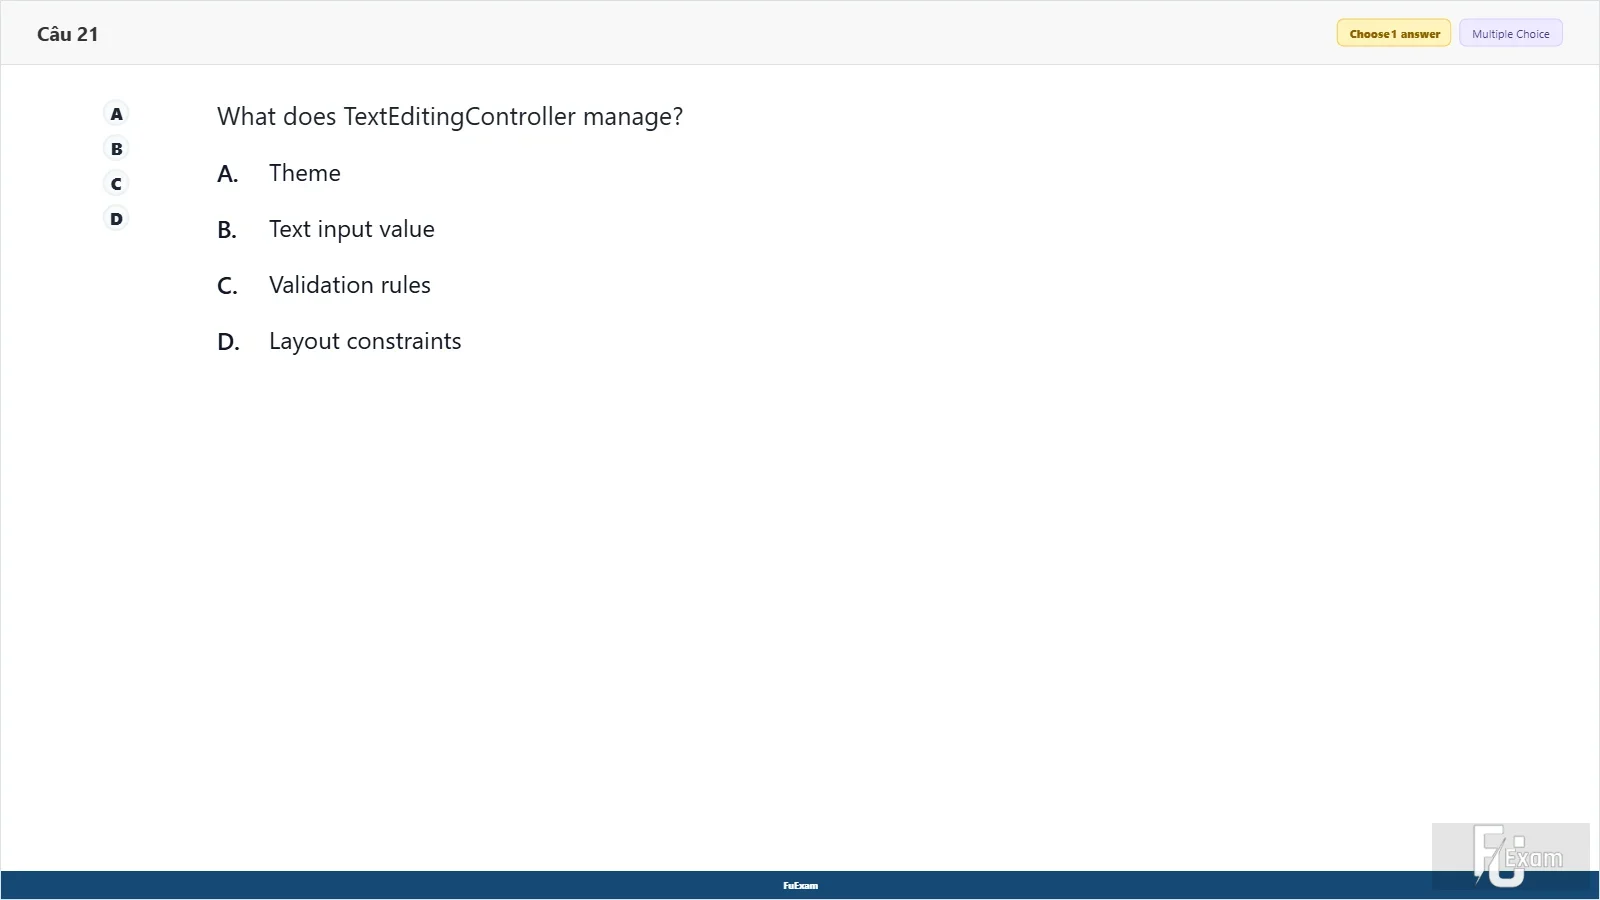1600x900 pixels.
Task: Click option text 'Validation rules'
Action: pyautogui.click(x=350, y=285)
